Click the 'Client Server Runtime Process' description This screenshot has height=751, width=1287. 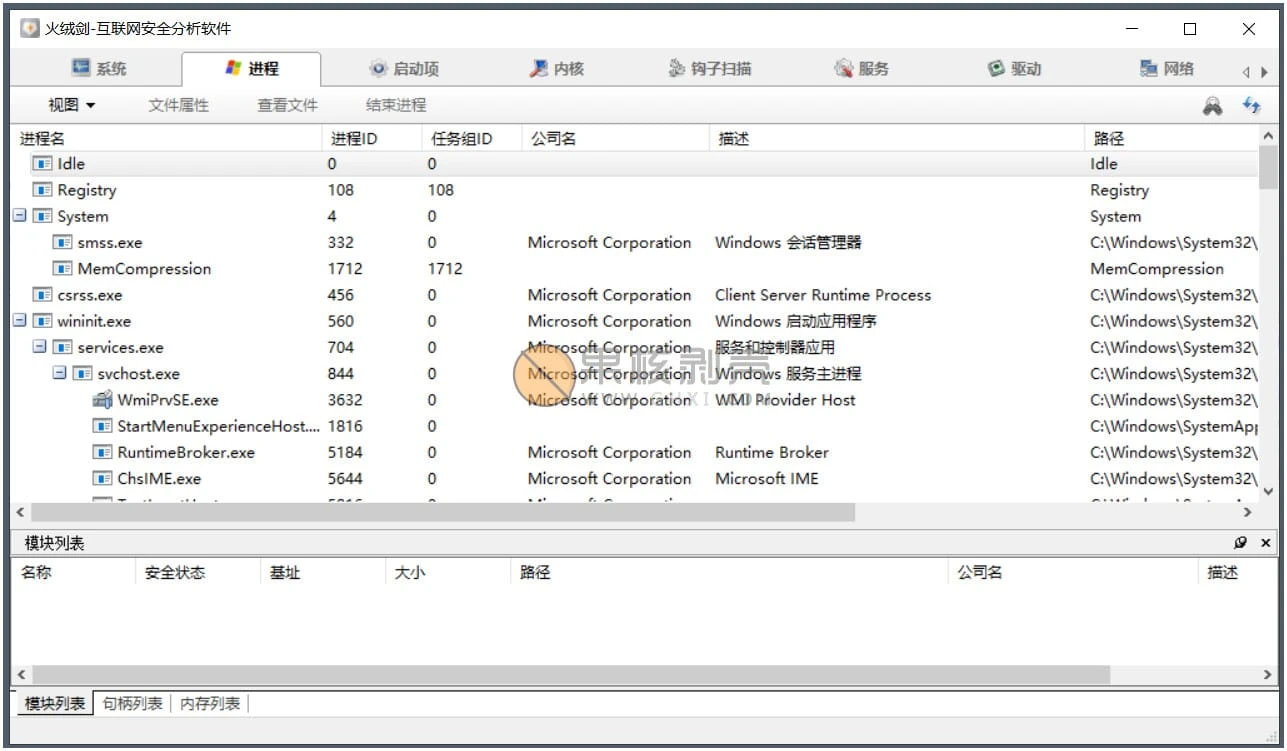(x=823, y=295)
